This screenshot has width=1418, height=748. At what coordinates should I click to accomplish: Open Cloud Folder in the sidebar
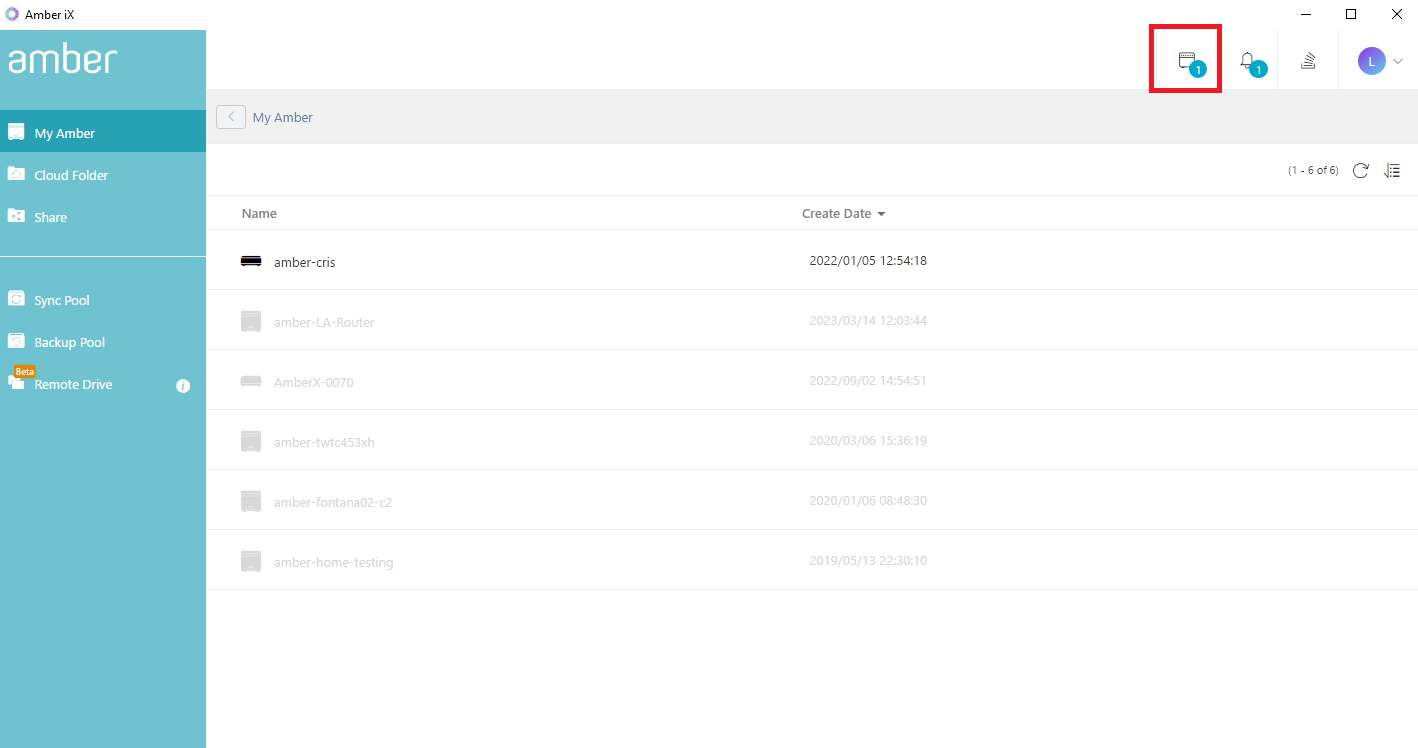[x=103, y=175]
